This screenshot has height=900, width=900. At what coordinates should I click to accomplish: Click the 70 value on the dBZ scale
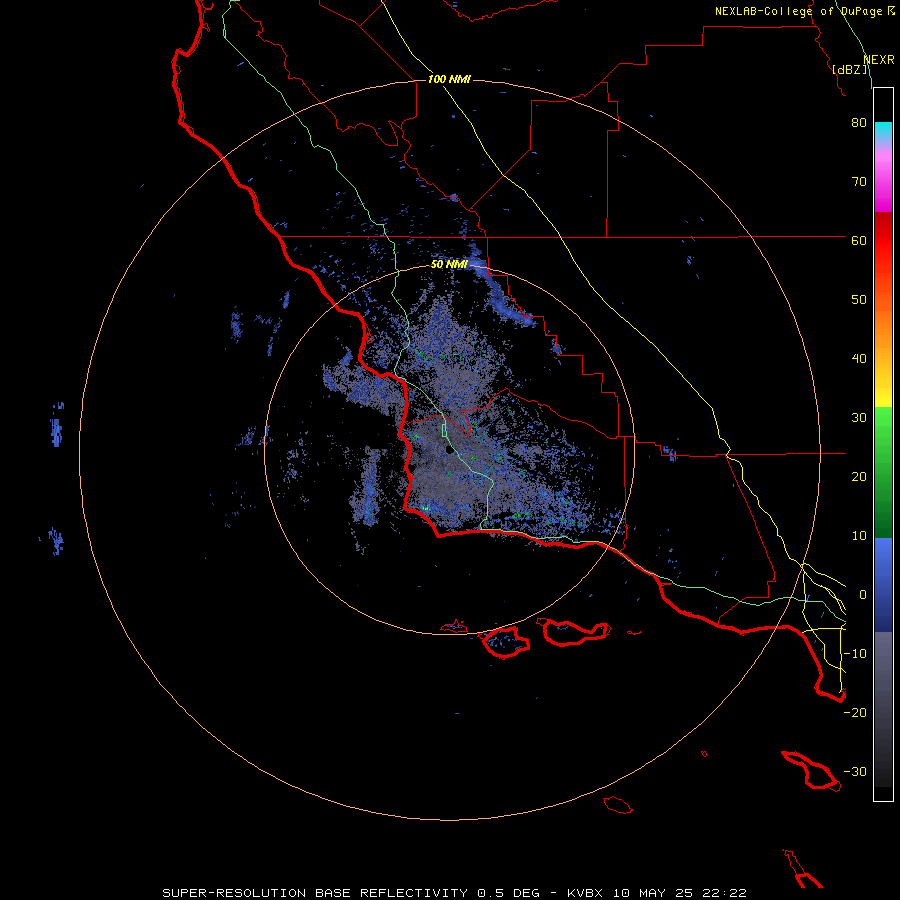click(859, 182)
